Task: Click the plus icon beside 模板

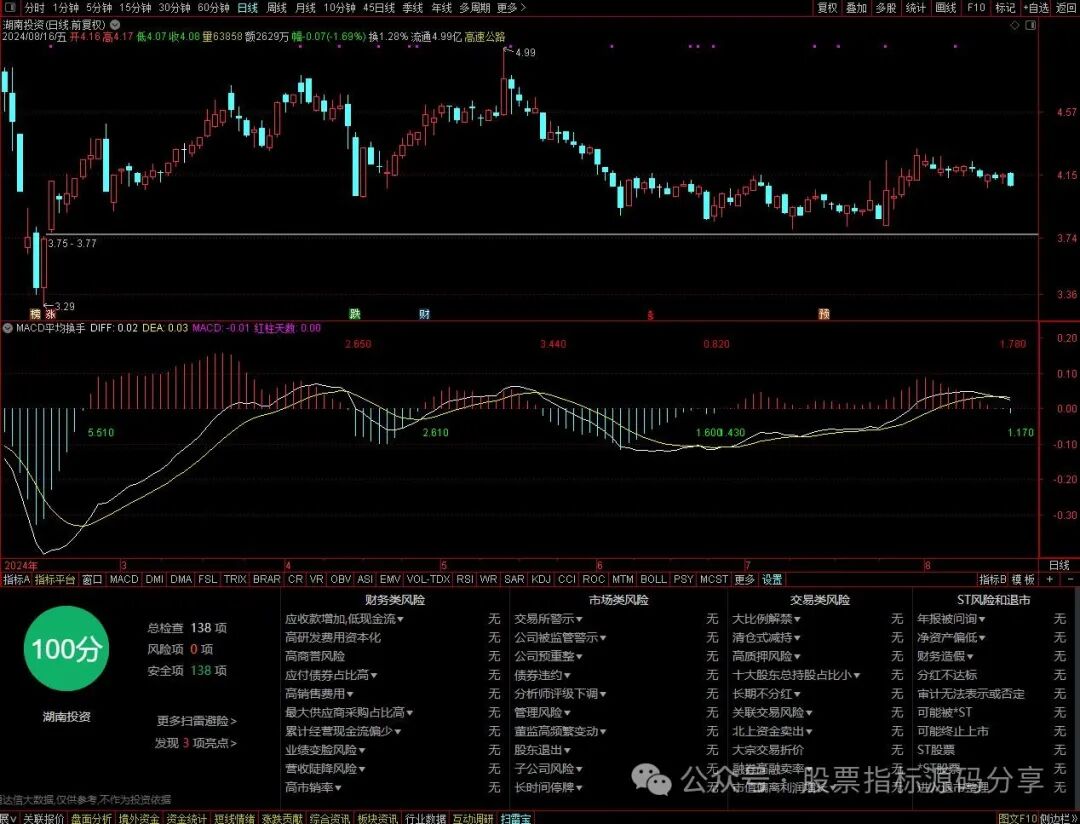Action: pyautogui.click(x=1049, y=579)
